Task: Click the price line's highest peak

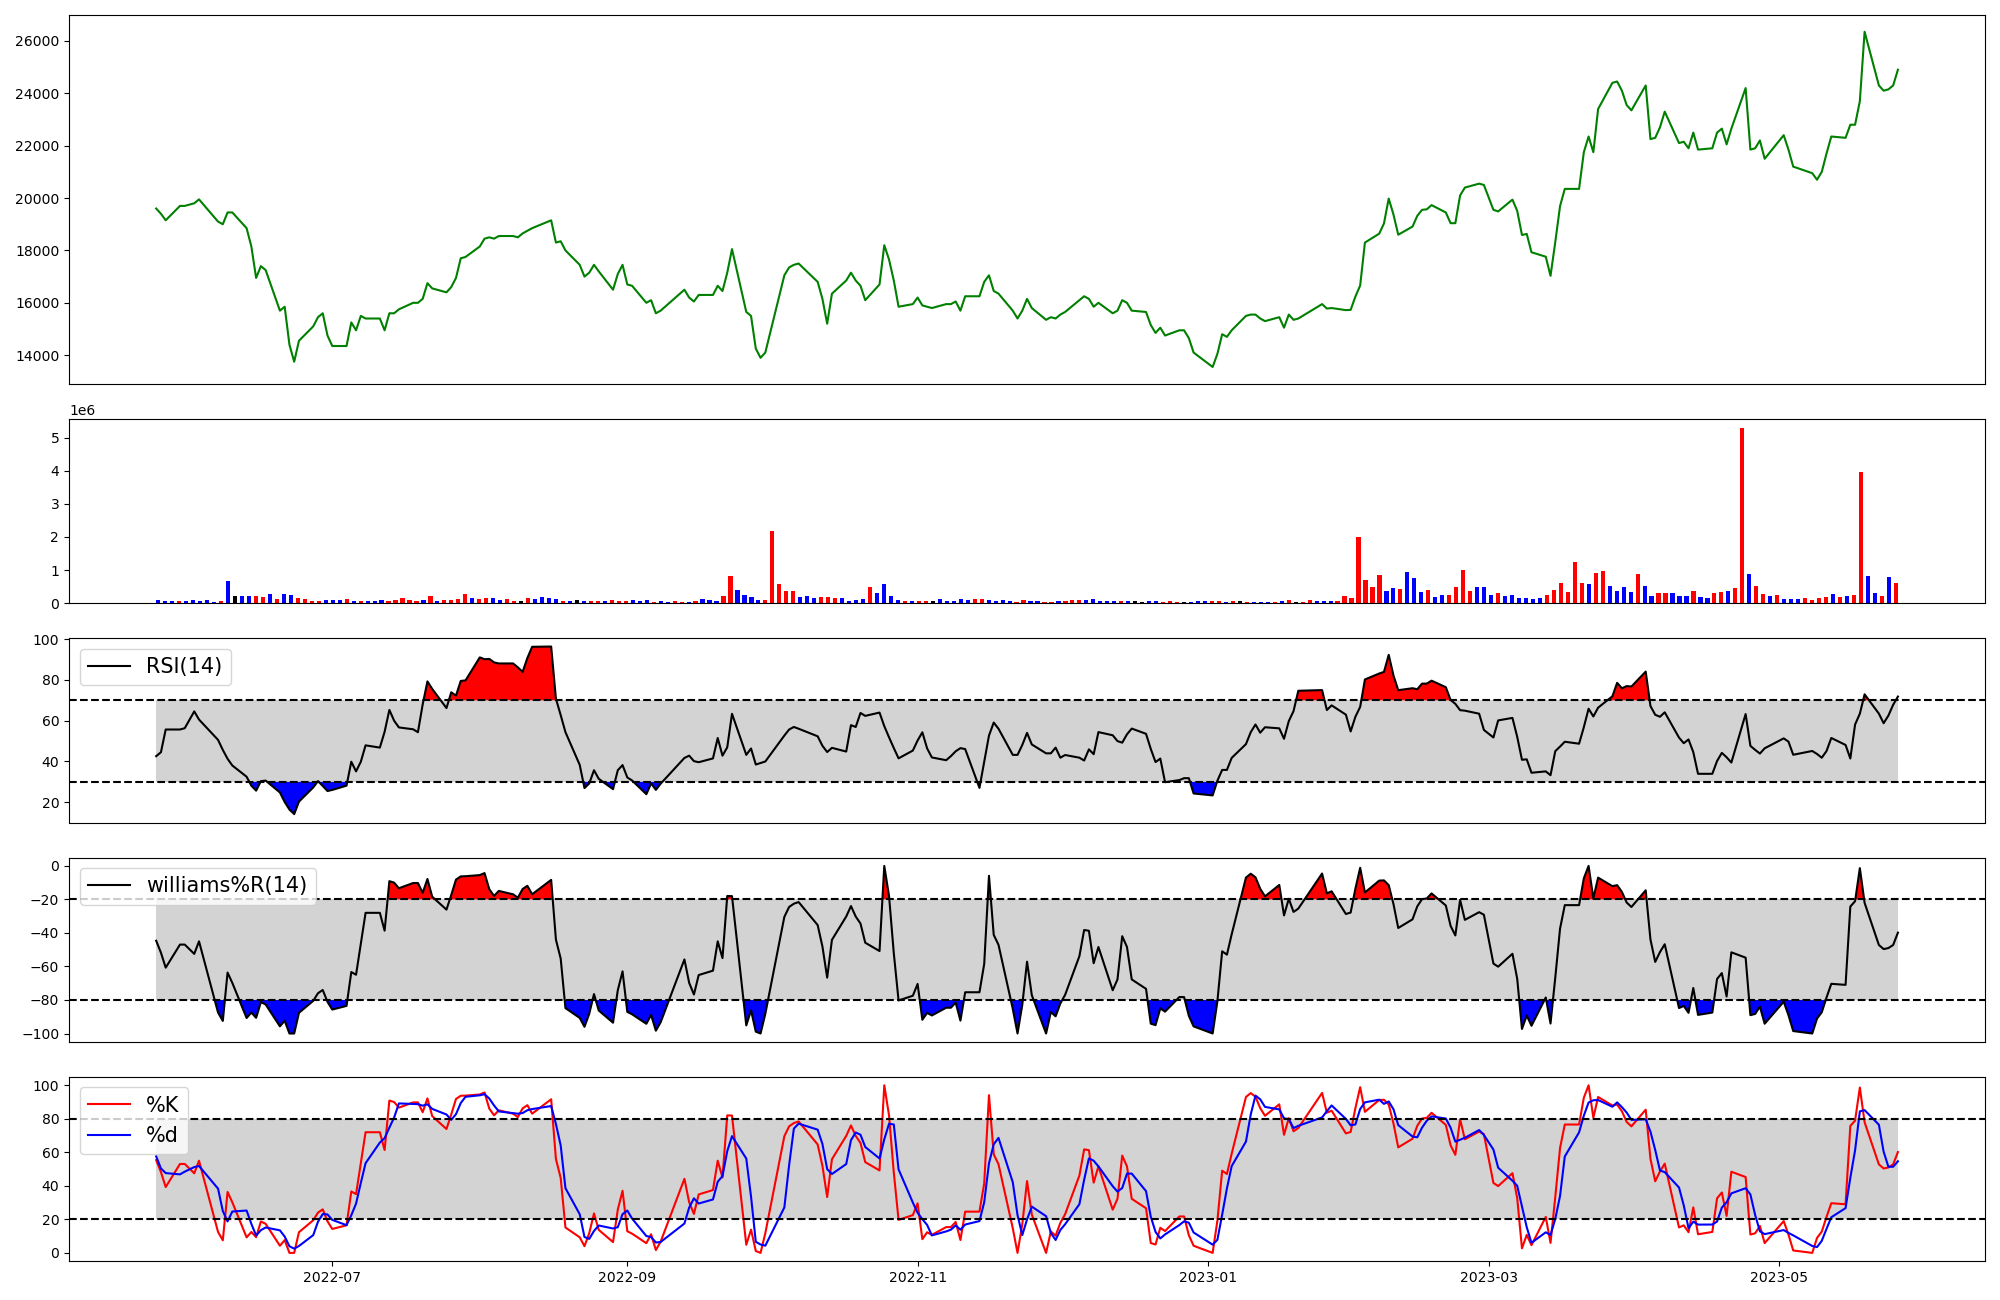Action: point(1864,32)
